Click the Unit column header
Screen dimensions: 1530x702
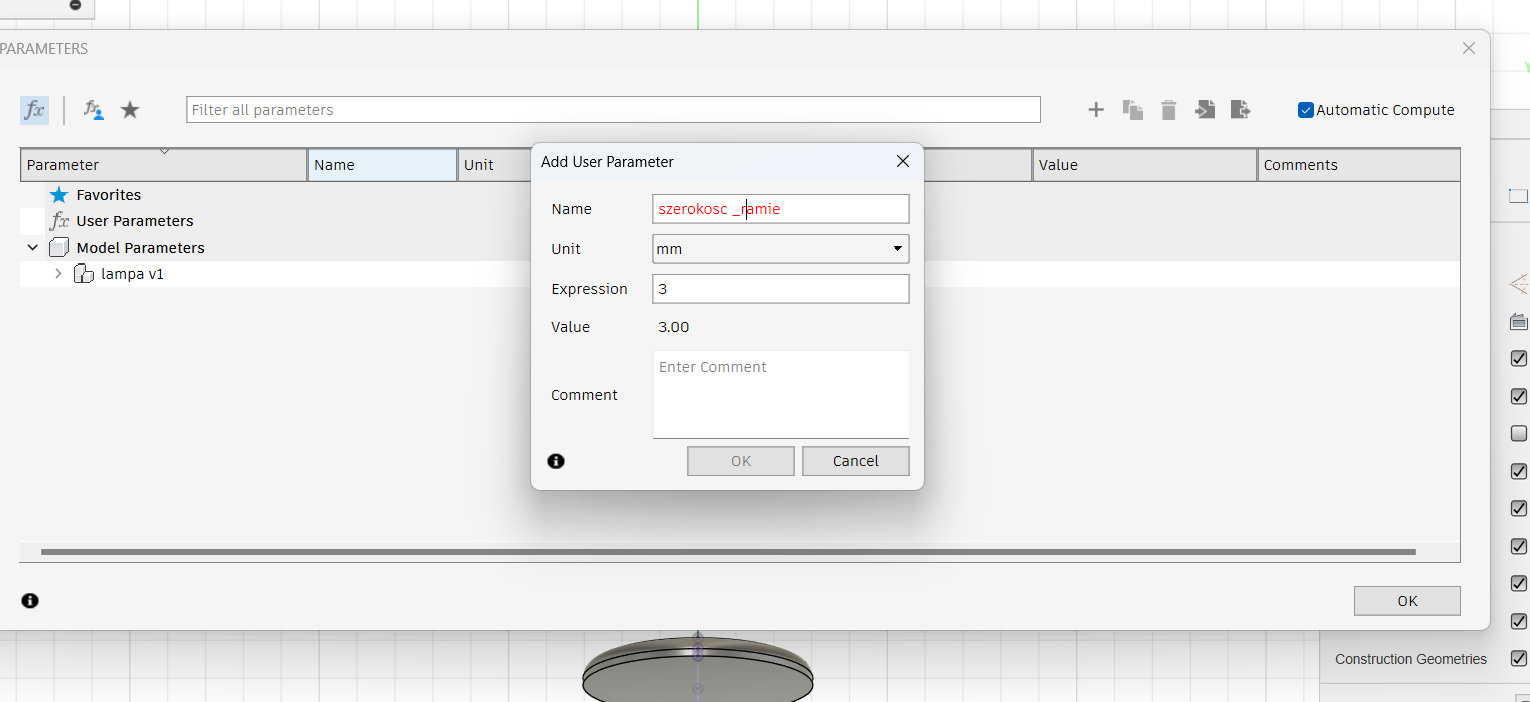494,165
